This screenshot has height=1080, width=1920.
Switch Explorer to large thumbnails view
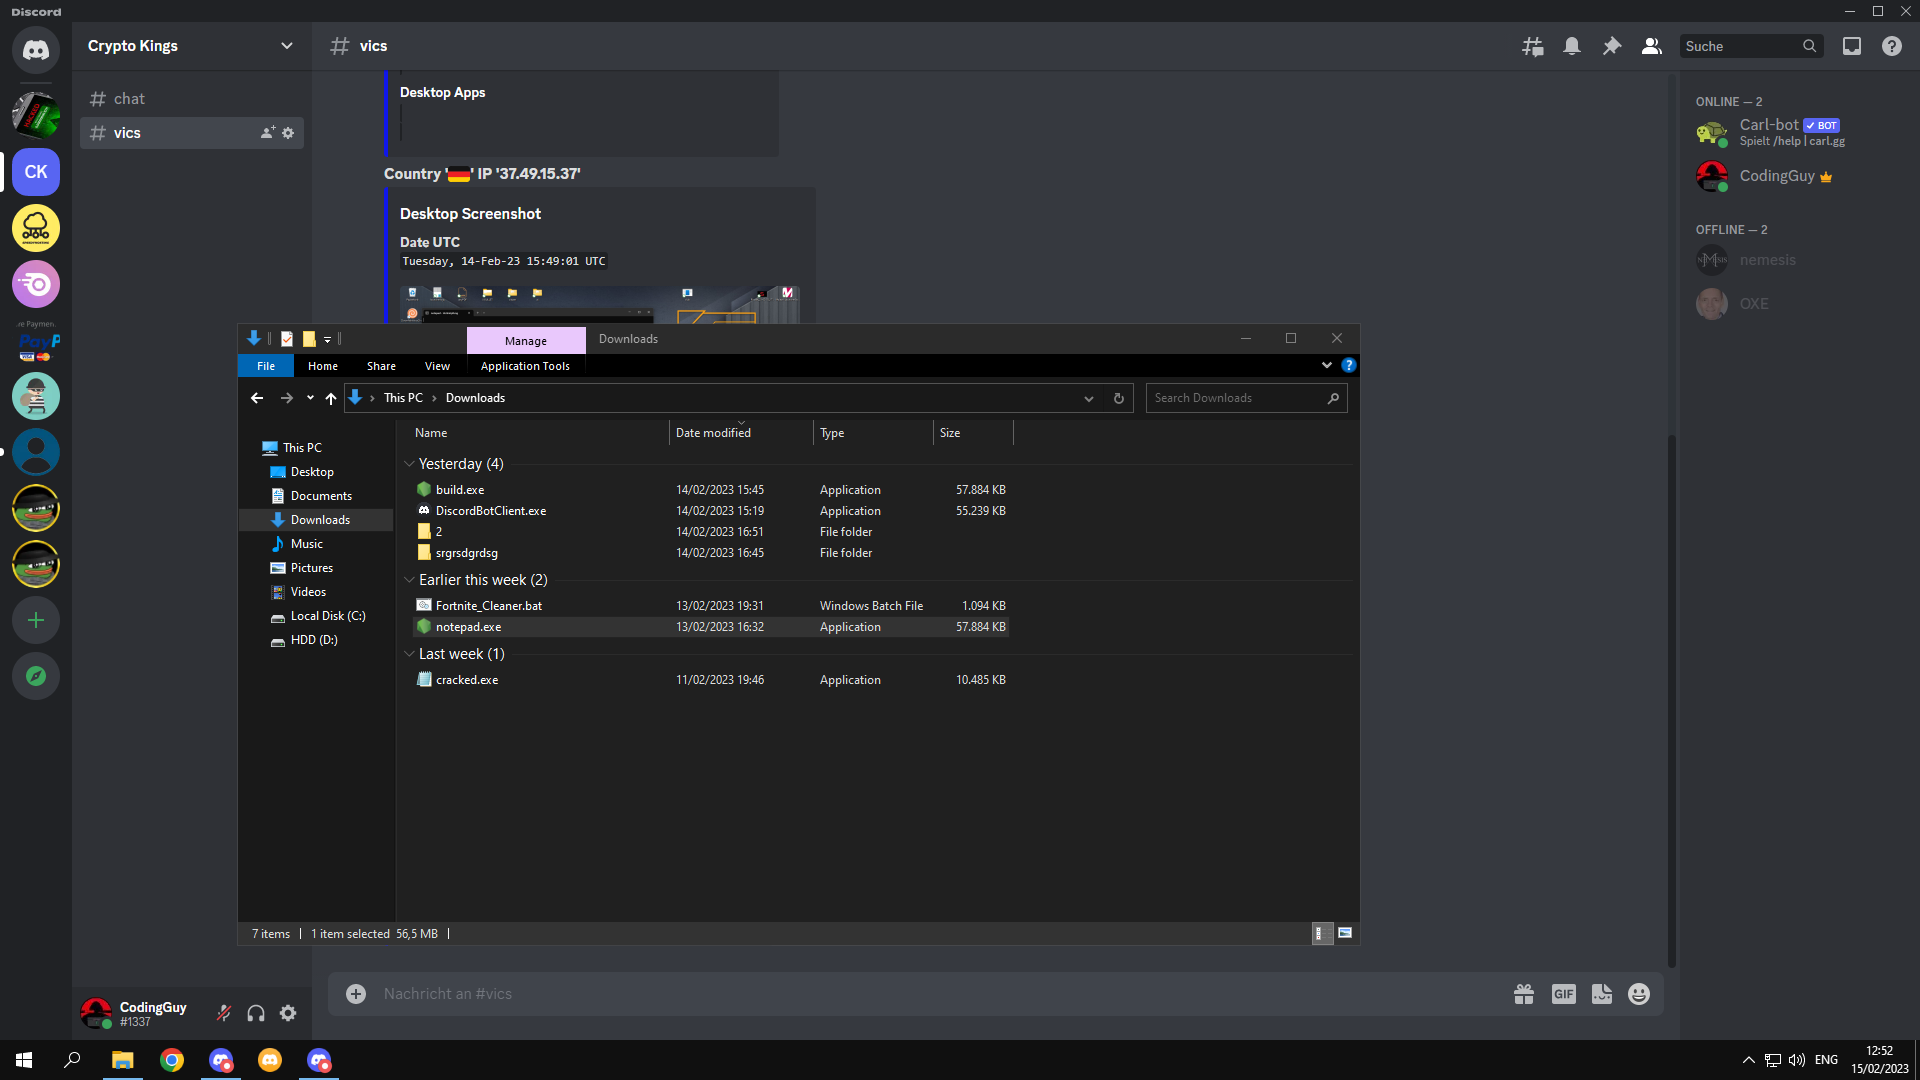1345,933
